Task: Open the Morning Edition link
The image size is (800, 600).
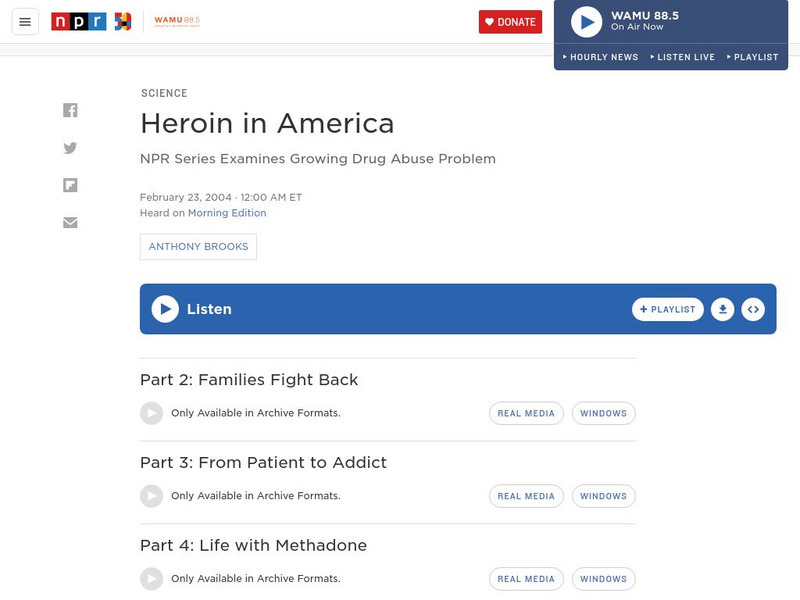Action: click(227, 213)
